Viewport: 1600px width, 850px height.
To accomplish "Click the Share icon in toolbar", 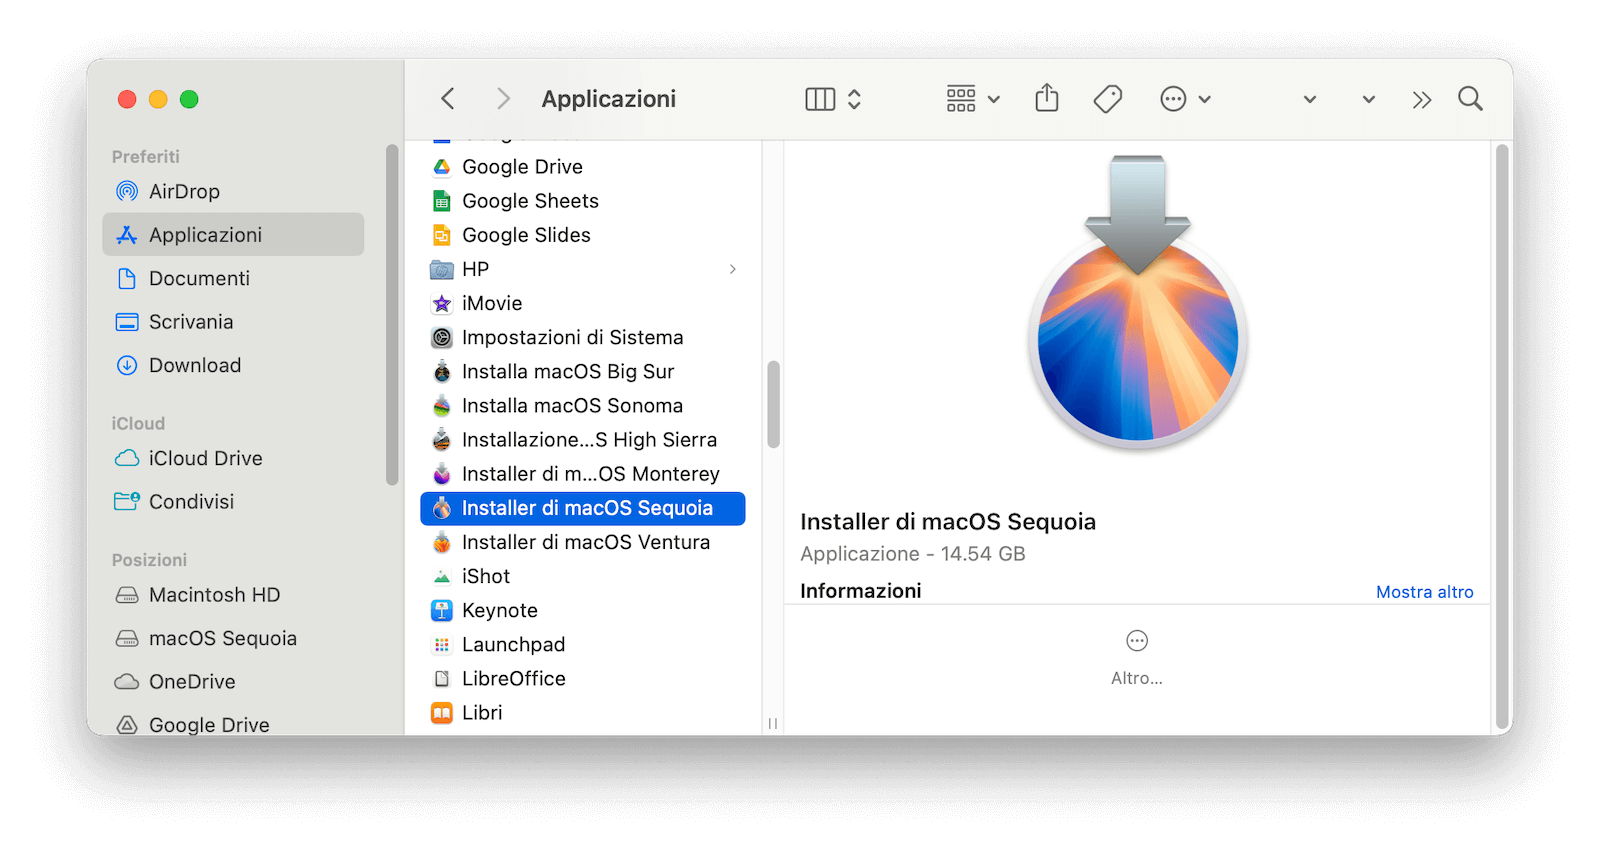I will coord(1047,98).
